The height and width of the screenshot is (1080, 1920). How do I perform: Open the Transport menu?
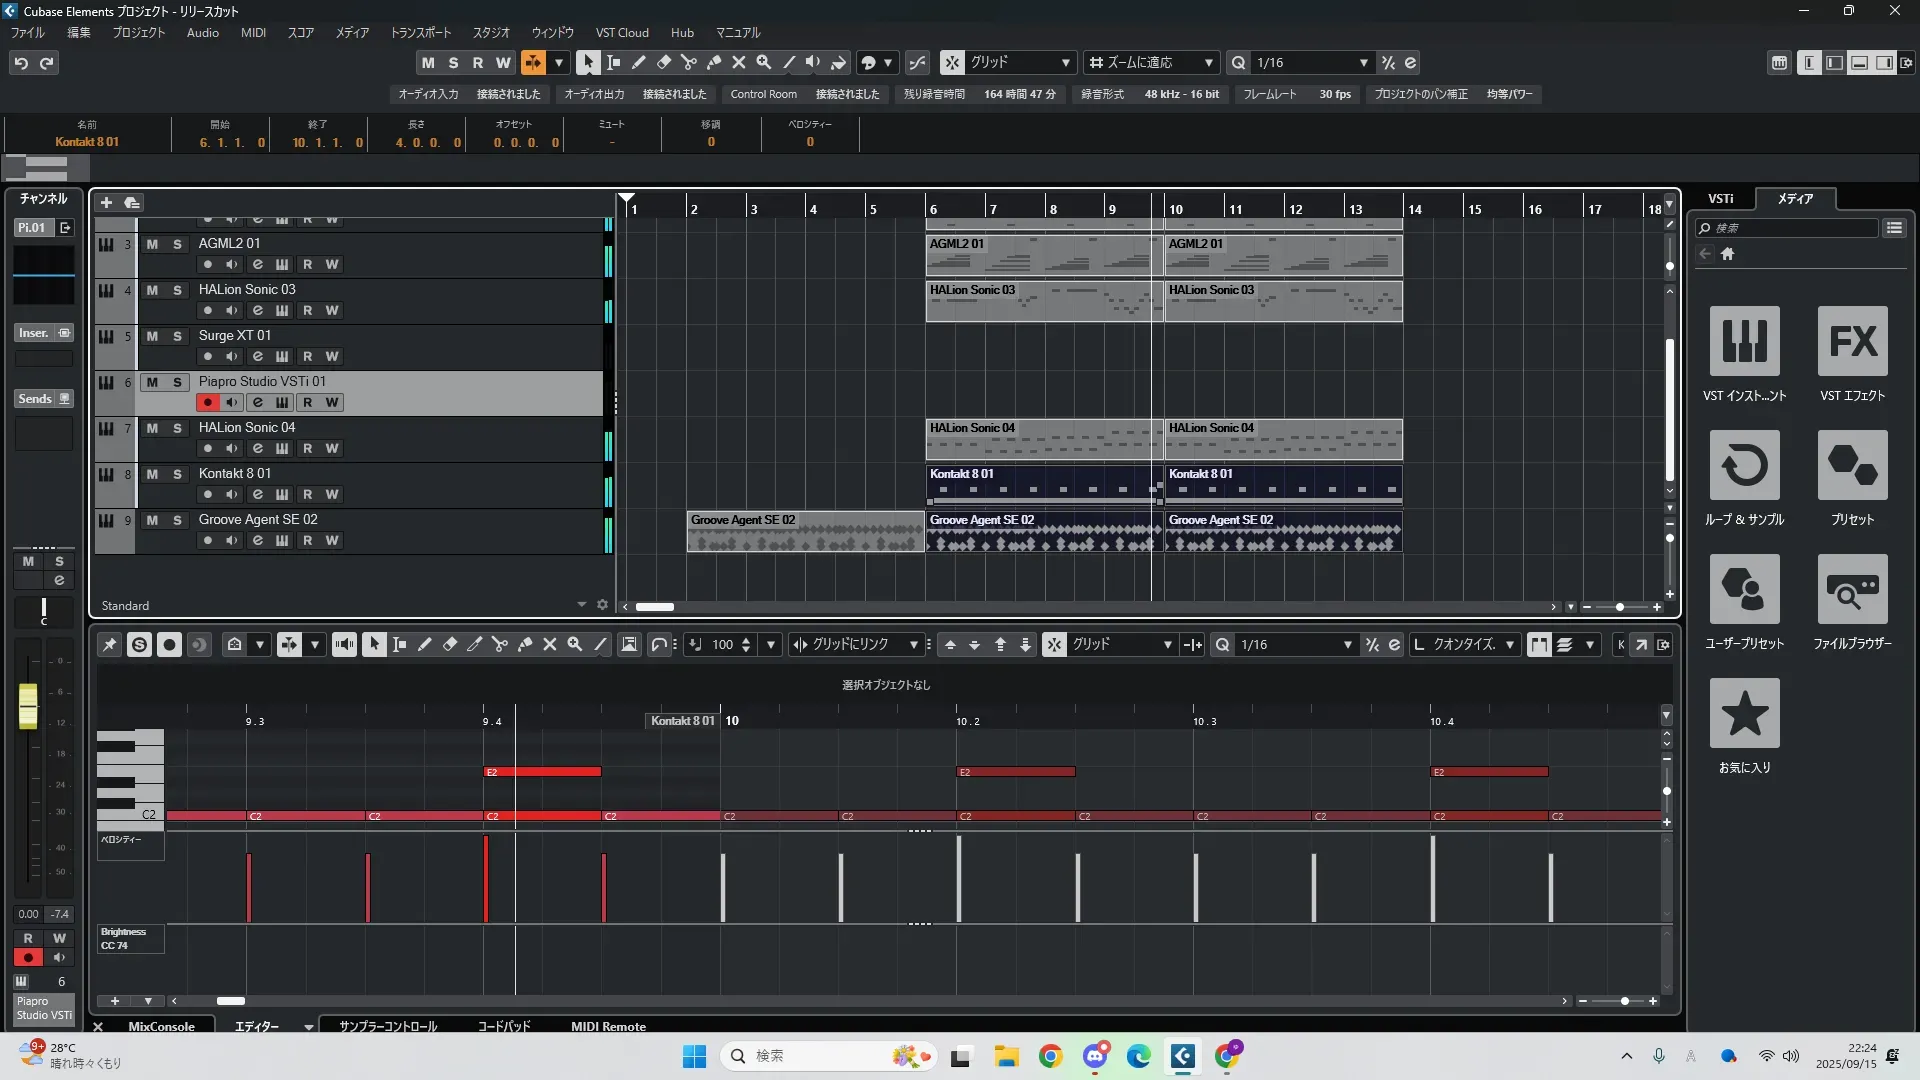(x=420, y=32)
